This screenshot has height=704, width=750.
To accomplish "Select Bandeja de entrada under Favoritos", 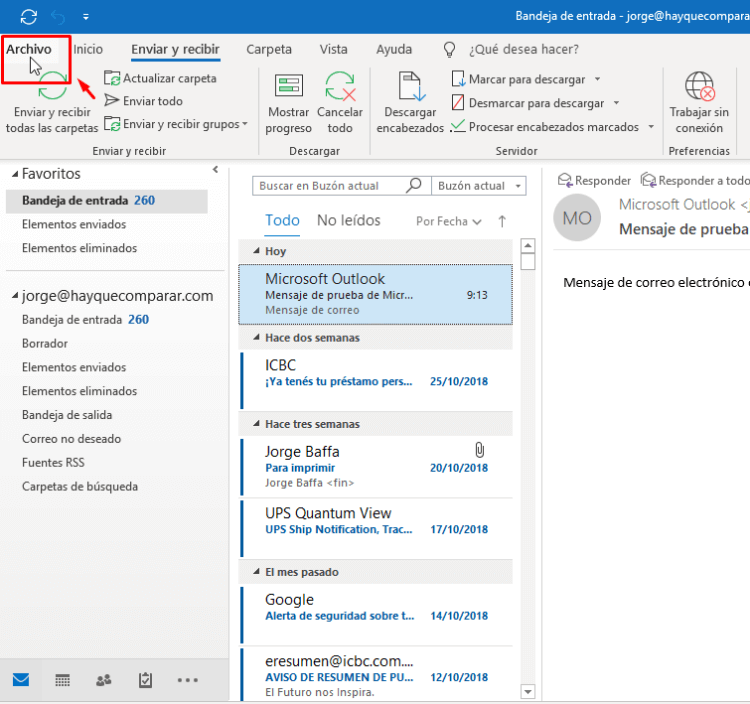I will click(107, 201).
